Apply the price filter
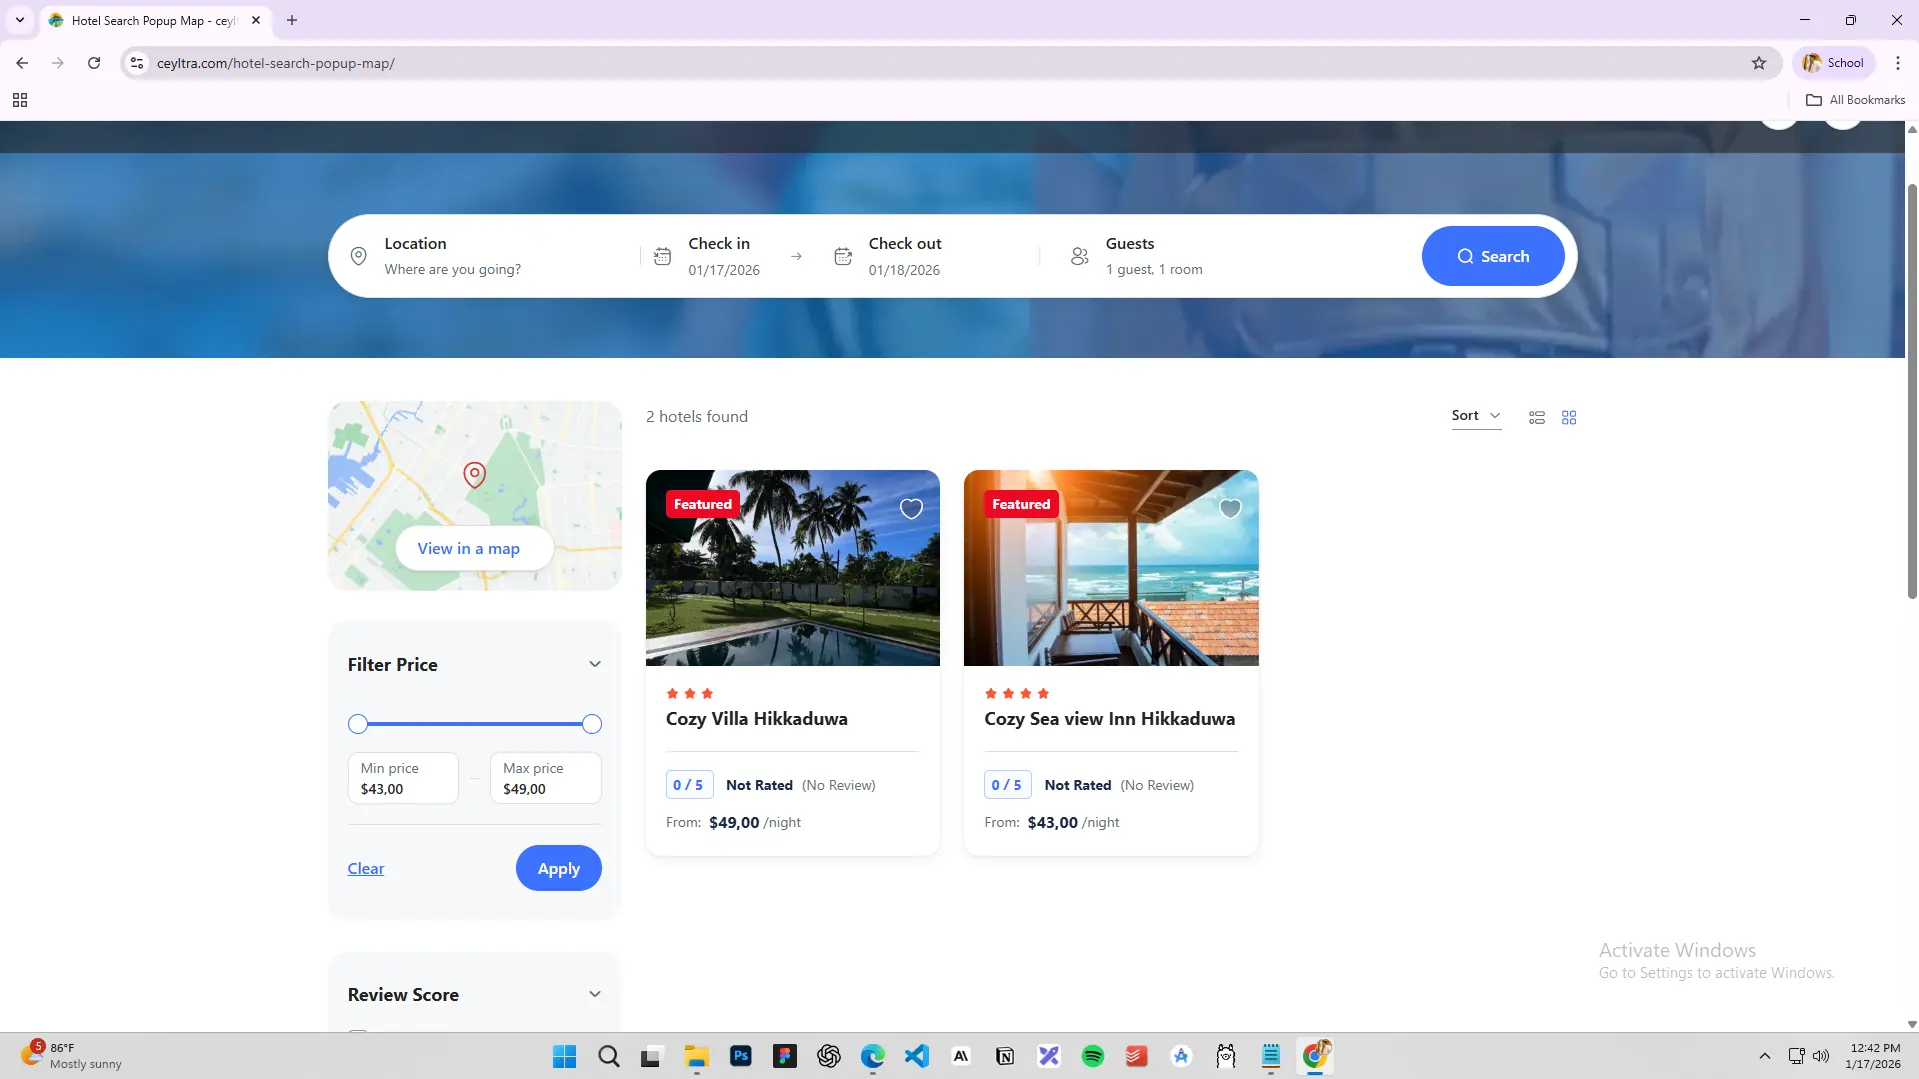Screen dimensions: 1919x1079 tap(558, 868)
